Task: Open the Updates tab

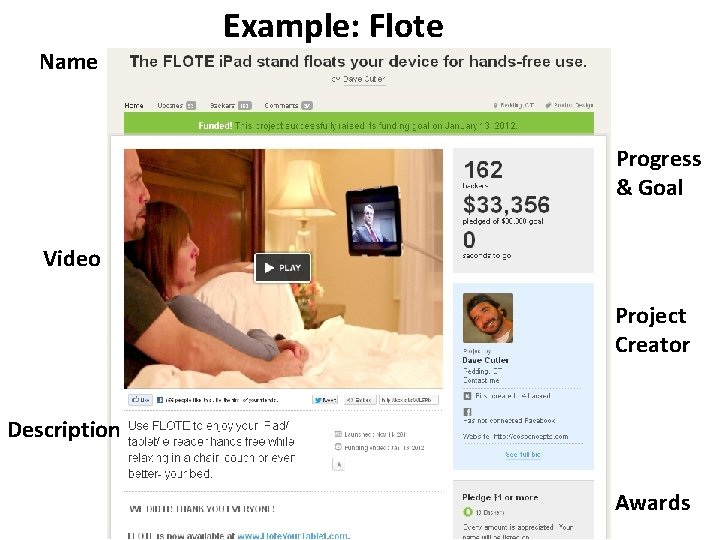Action: pyautogui.click(x=176, y=106)
